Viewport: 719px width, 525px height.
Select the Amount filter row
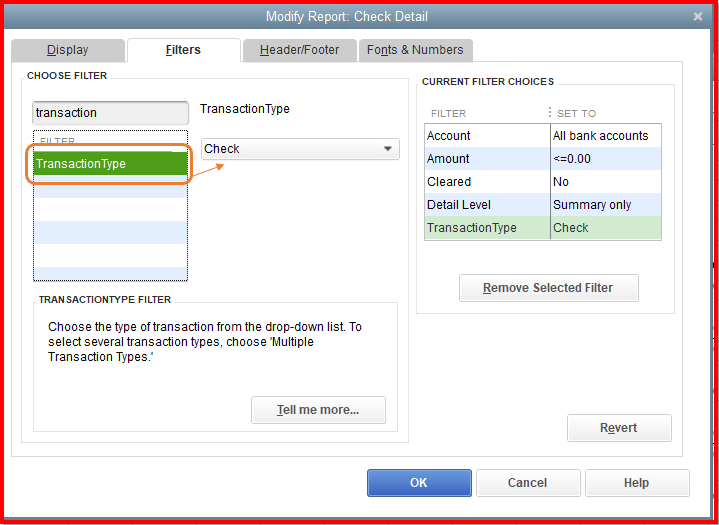[x=543, y=159]
